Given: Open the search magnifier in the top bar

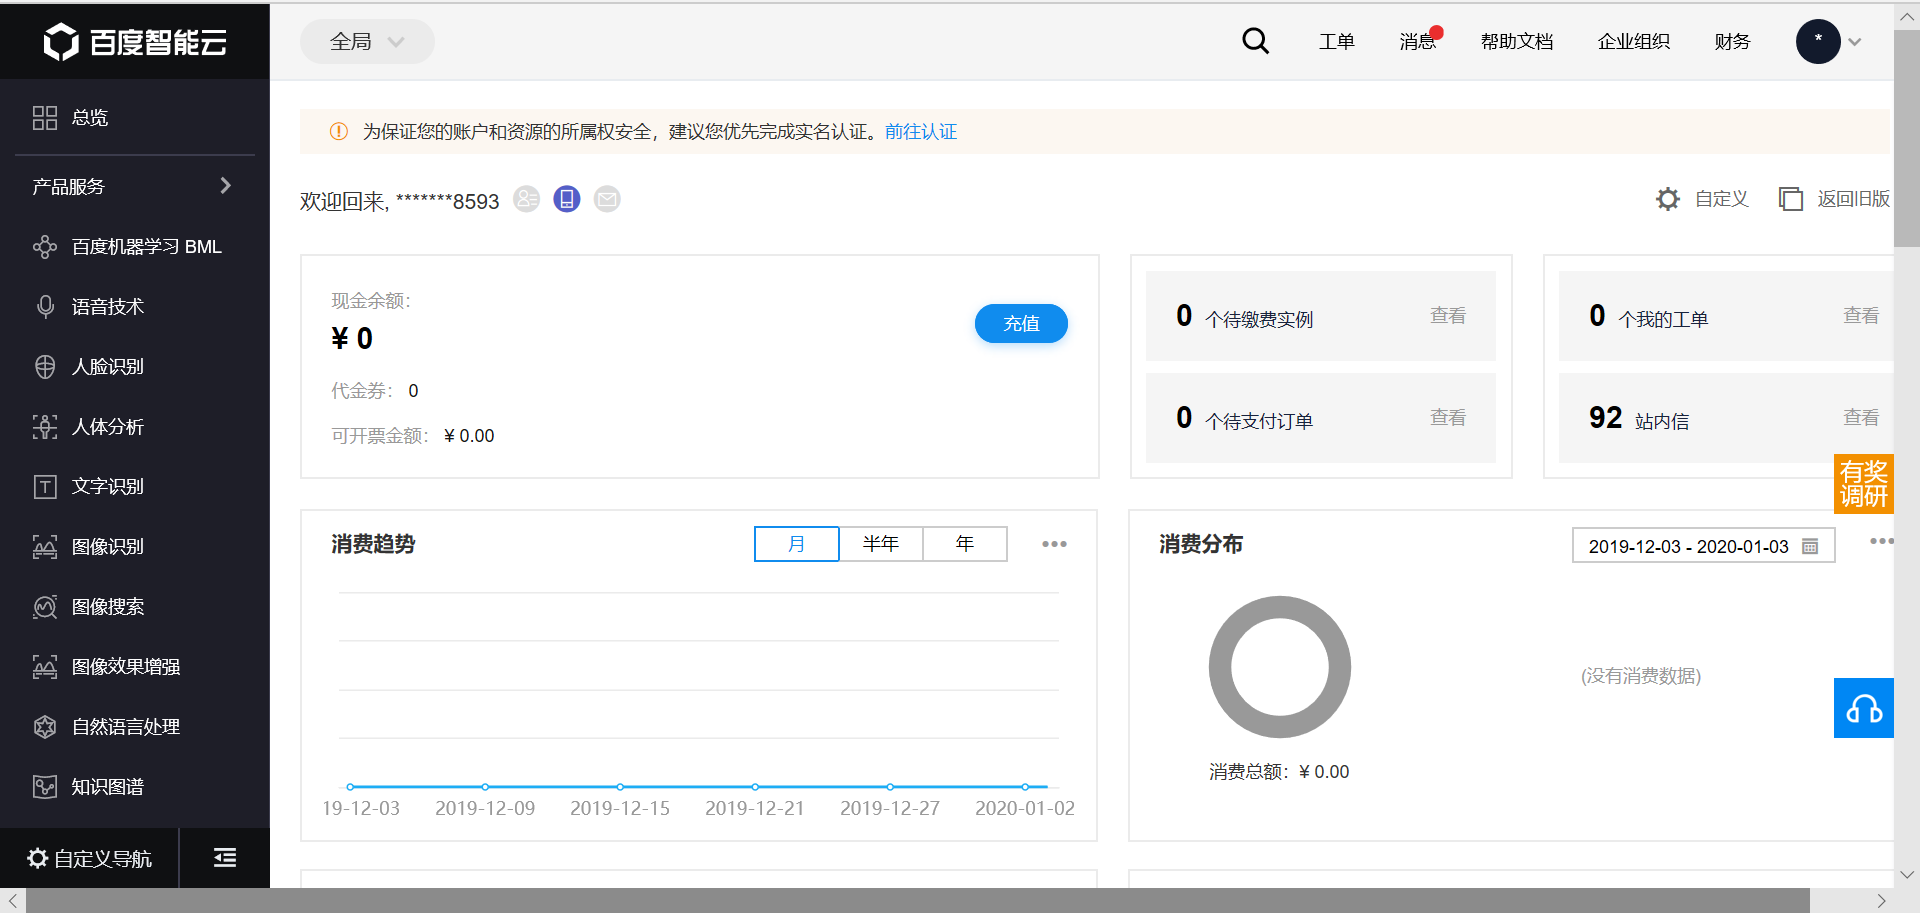Looking at the screenshot, I should pos(1255,41).
